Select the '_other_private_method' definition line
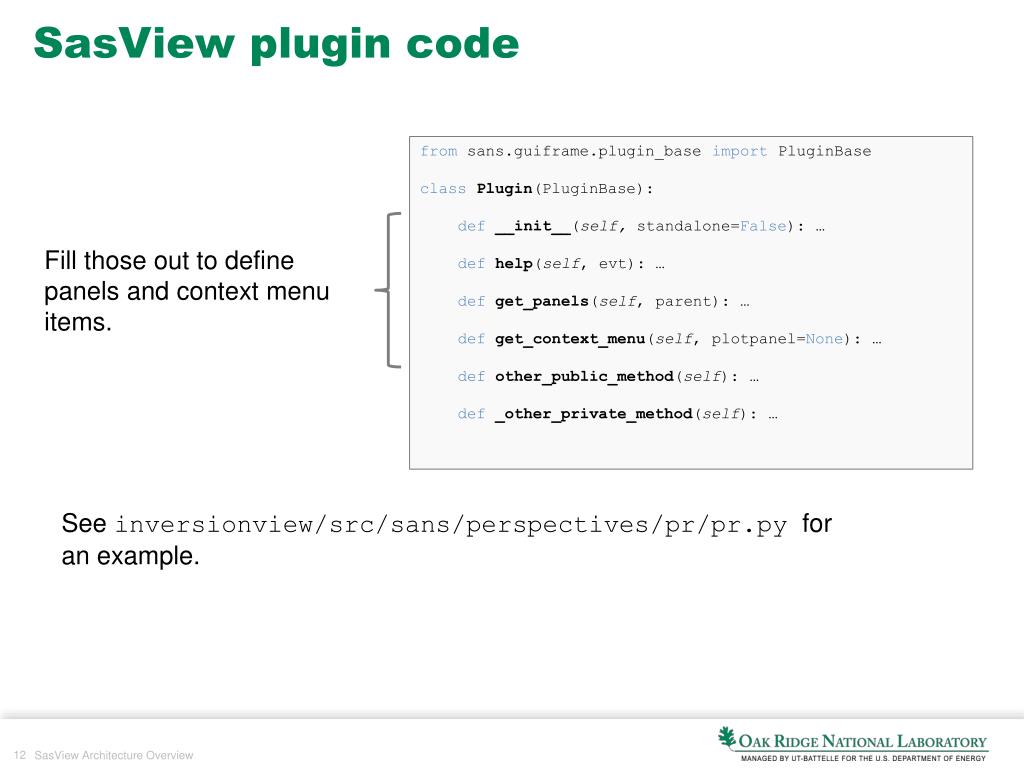Screen dimensions: 1024x768 point(617,414)
